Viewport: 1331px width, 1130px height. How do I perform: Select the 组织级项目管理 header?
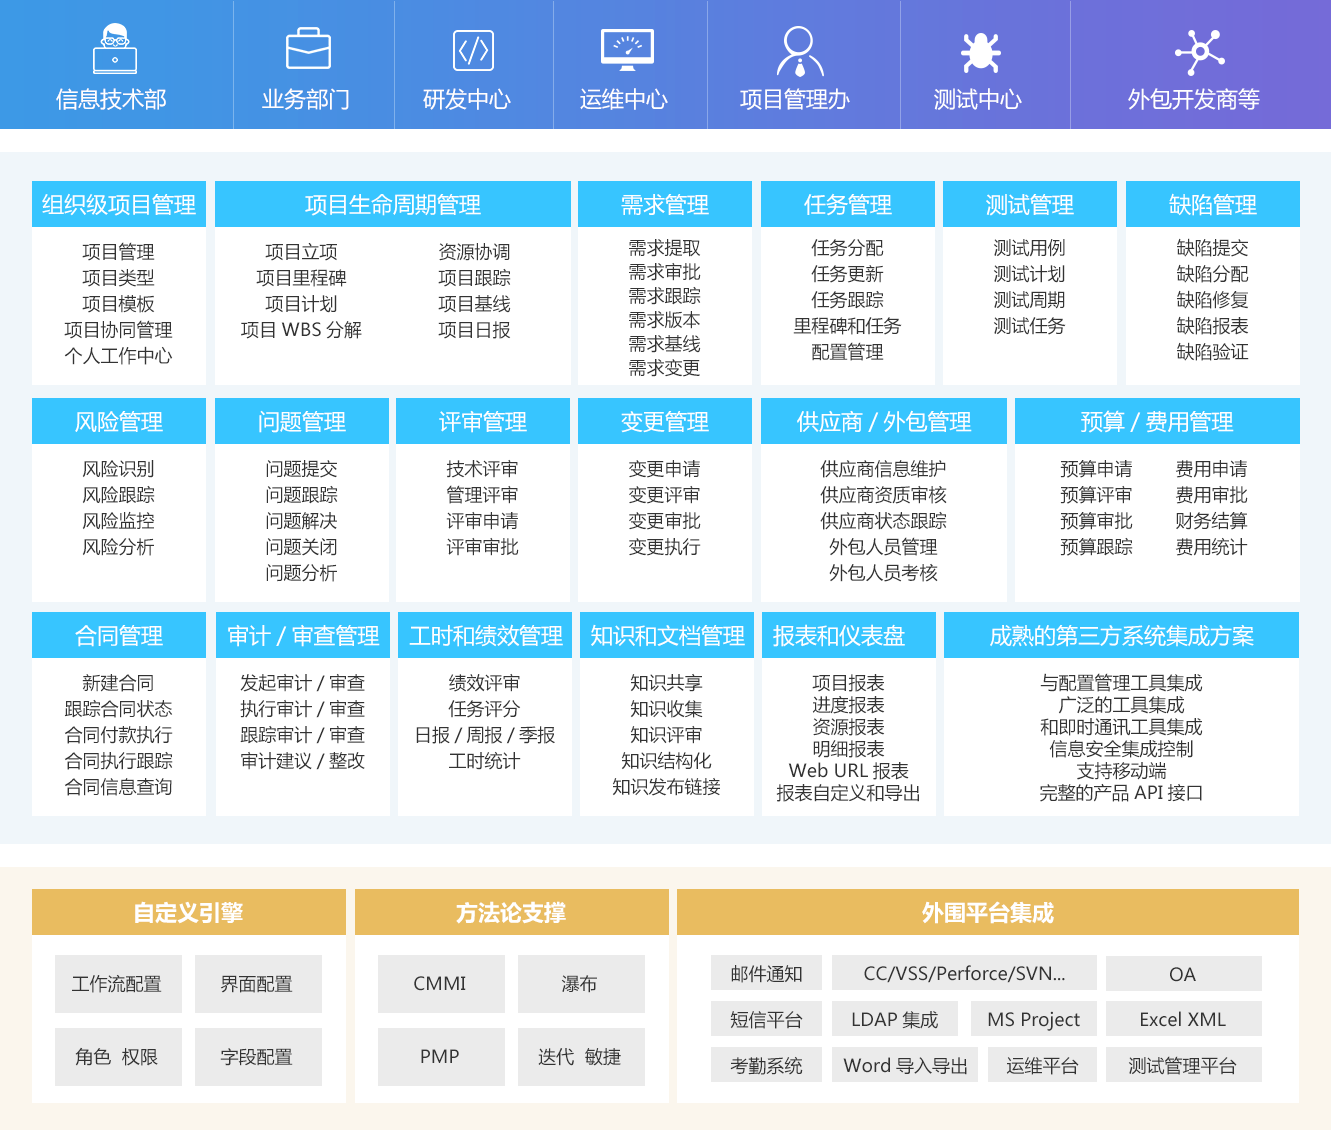click(119, 204)
